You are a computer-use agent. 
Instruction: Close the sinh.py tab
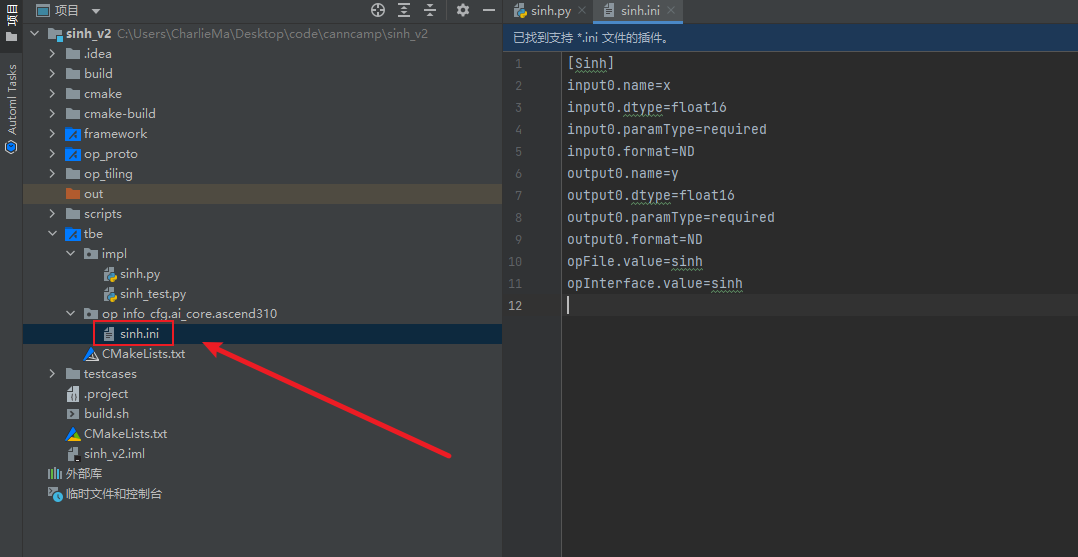click(x=582, y=11)
